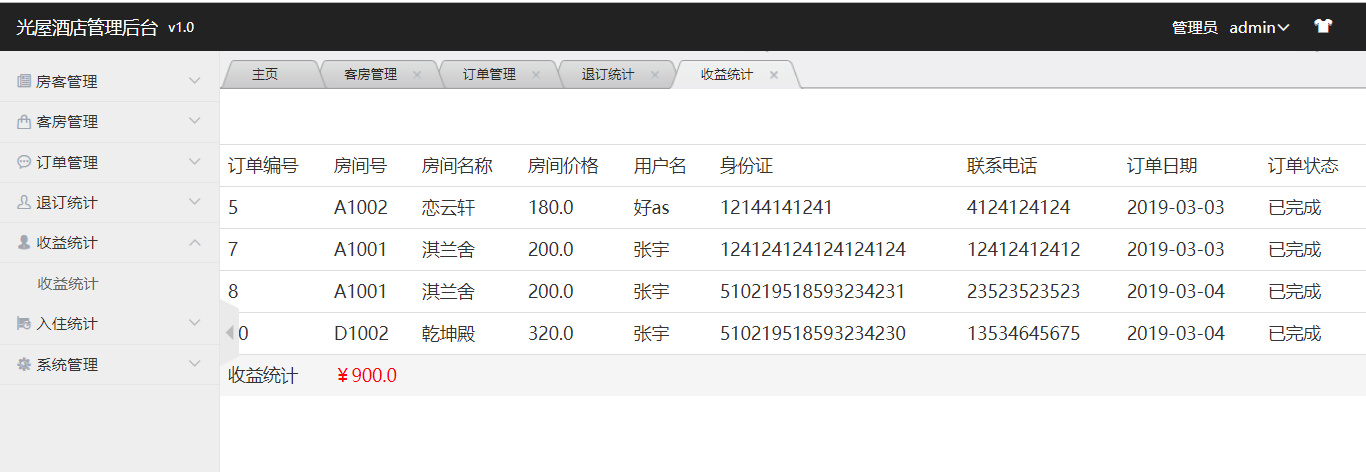Click ID number 12144141241
This screenshot has height=472, width=1366.
776,208
